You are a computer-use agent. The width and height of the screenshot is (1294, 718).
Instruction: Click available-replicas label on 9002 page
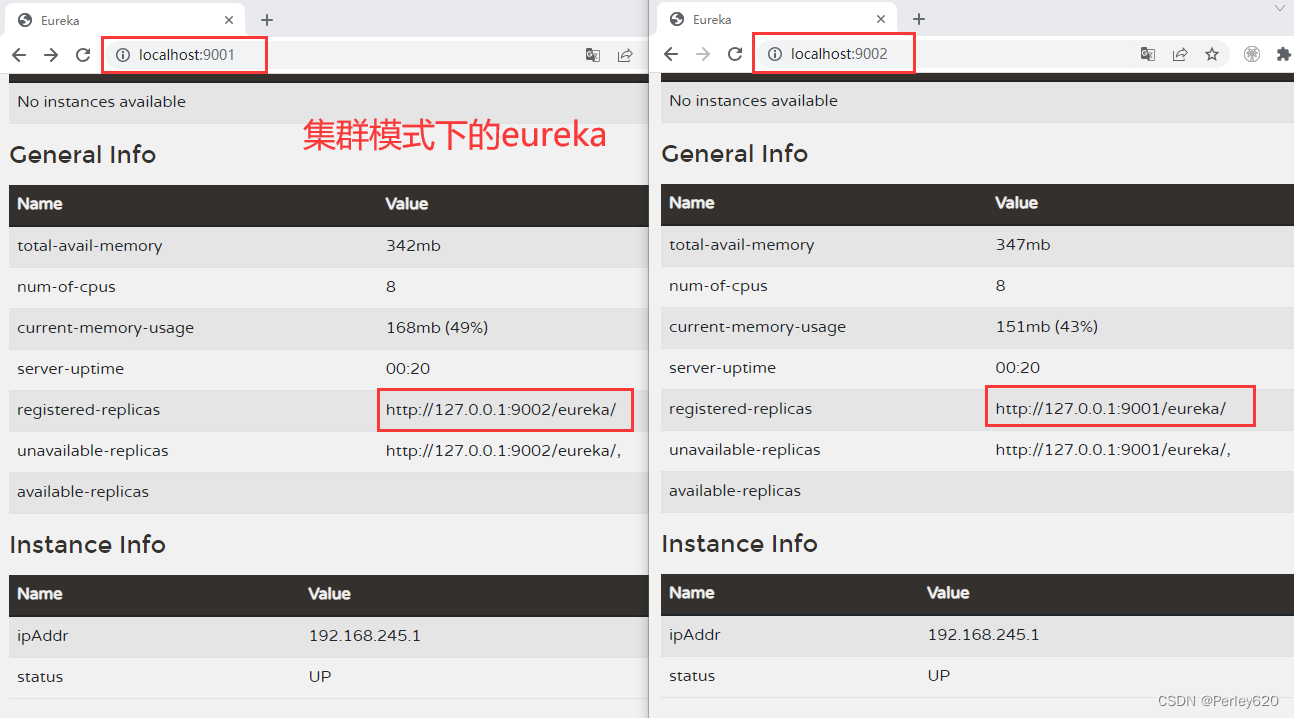pyautogui.click(x=735, y=491)
